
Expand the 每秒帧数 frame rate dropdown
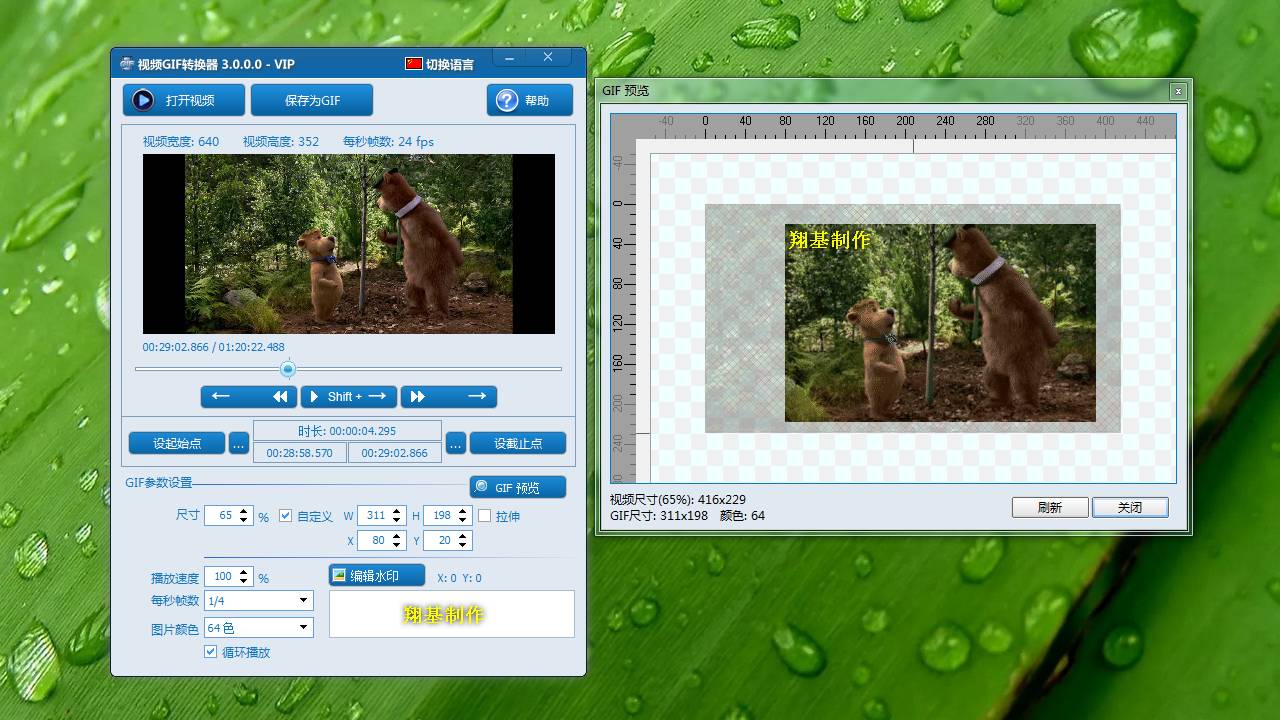303,600
